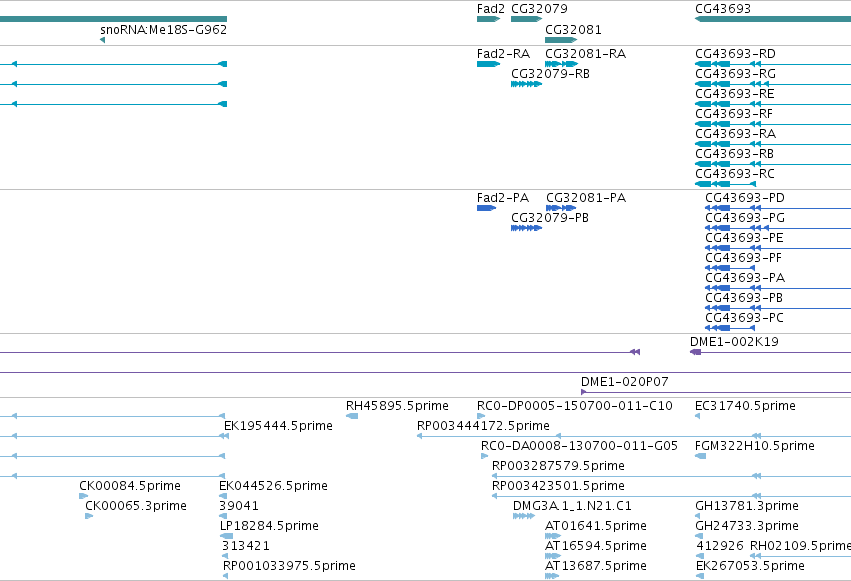
Task: Click EST RH02109.5prime
Action: [x=801, y=556]
